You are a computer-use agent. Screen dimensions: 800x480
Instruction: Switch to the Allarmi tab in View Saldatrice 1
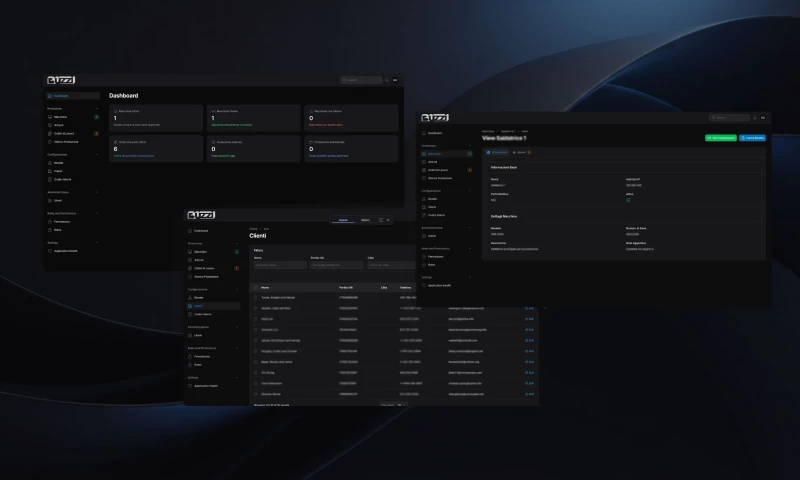[522, 153]
